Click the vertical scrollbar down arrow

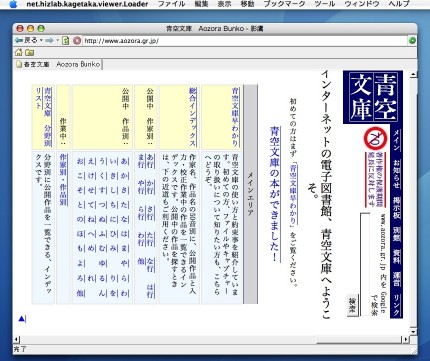pos(413,331)
